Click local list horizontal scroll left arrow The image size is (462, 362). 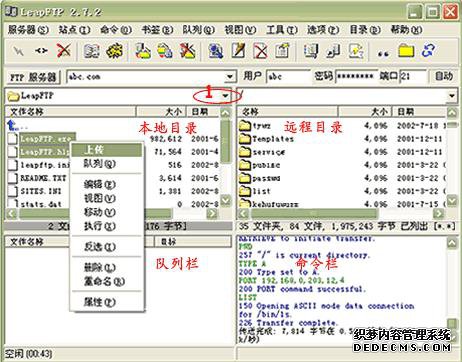(12, 213)
